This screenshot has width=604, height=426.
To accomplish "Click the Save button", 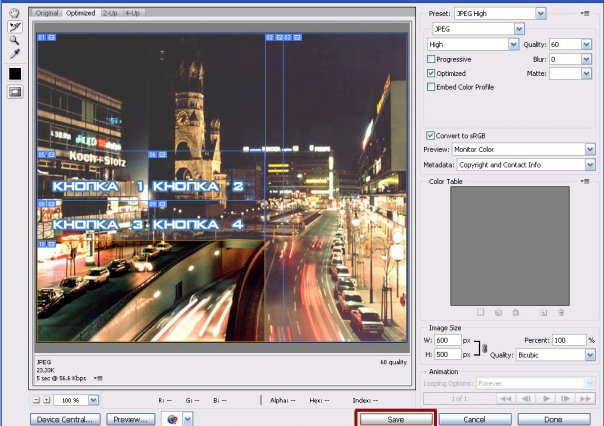I will tap(395, 420).
